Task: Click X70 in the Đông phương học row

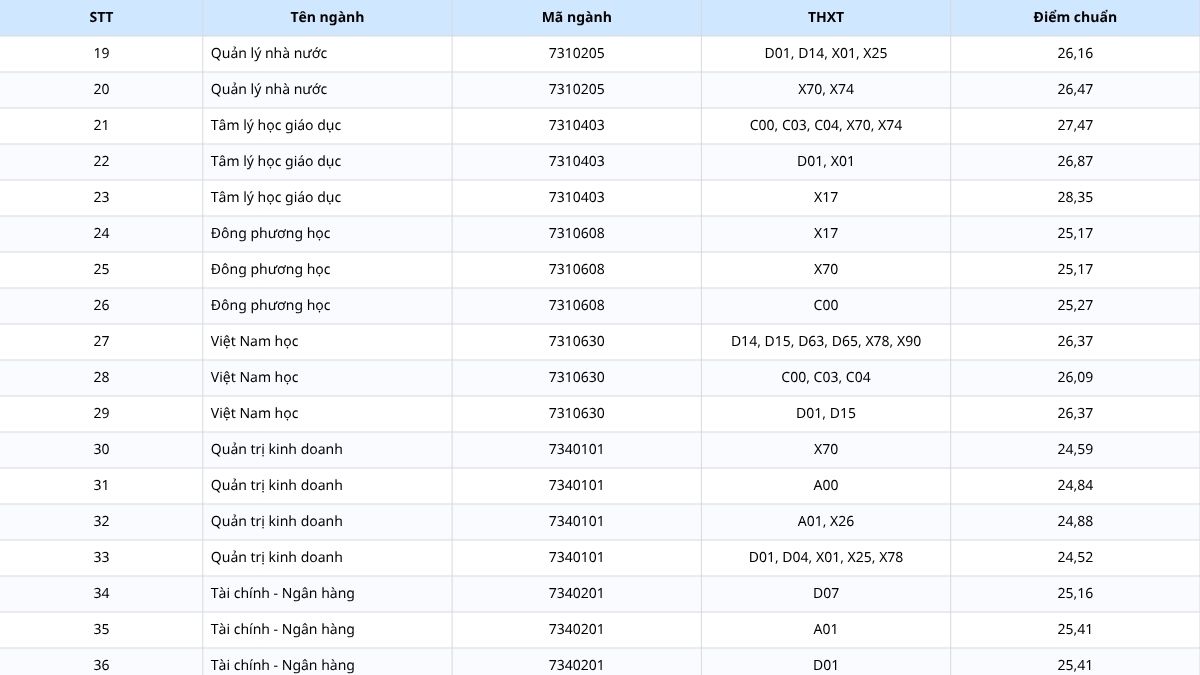Action: [x=825, y=269]
